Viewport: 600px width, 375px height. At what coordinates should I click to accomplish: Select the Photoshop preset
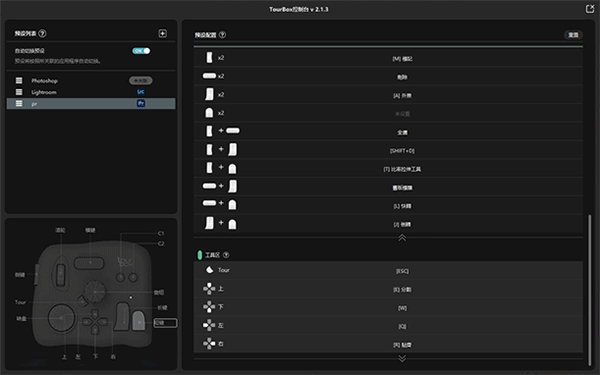click(x=91, y=80)
